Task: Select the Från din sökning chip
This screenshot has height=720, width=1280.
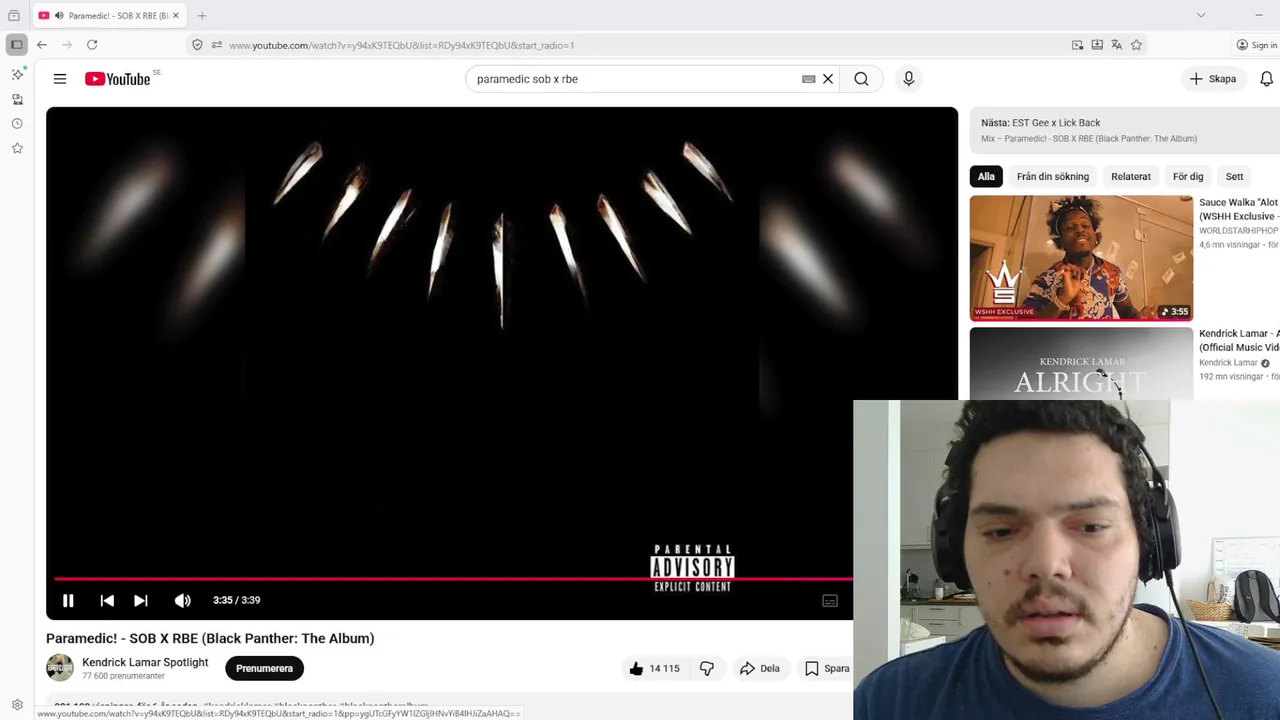Action: [1053, 176]
